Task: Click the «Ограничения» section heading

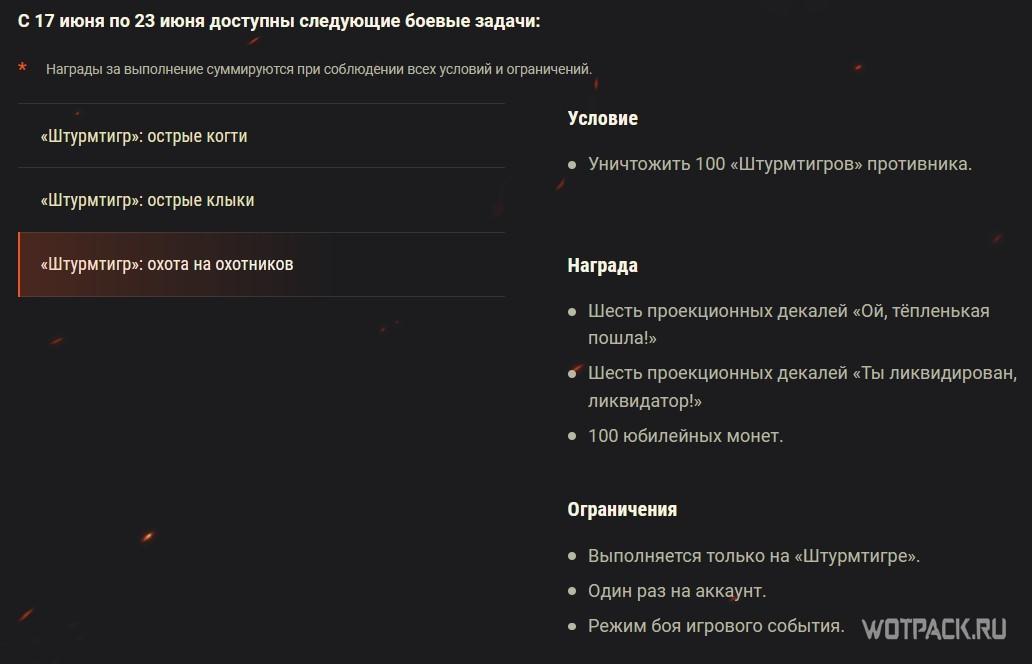Action: tap(622, 509)
